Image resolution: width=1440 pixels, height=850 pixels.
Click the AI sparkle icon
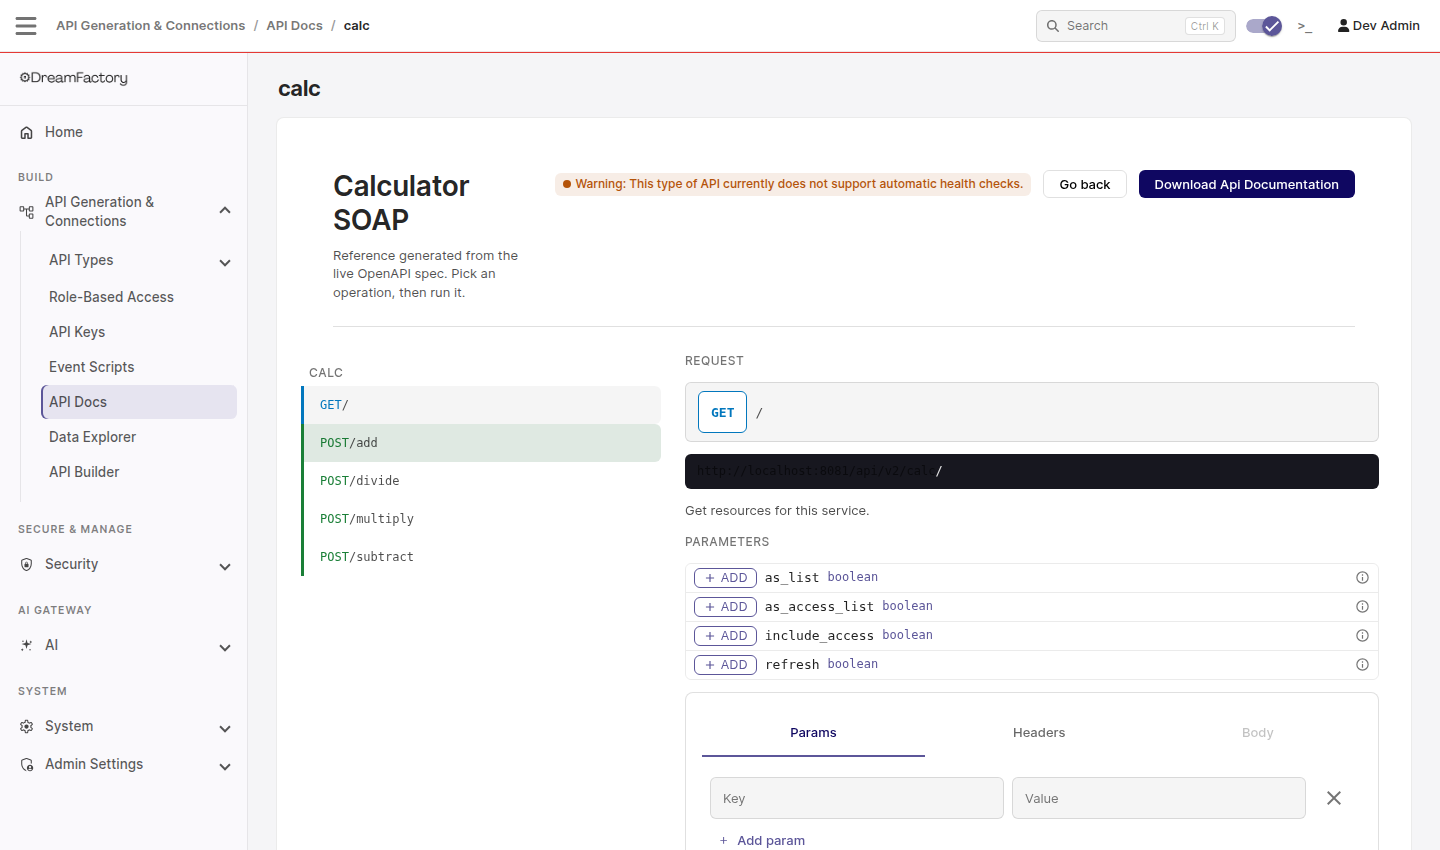click(x=27, y=645)
